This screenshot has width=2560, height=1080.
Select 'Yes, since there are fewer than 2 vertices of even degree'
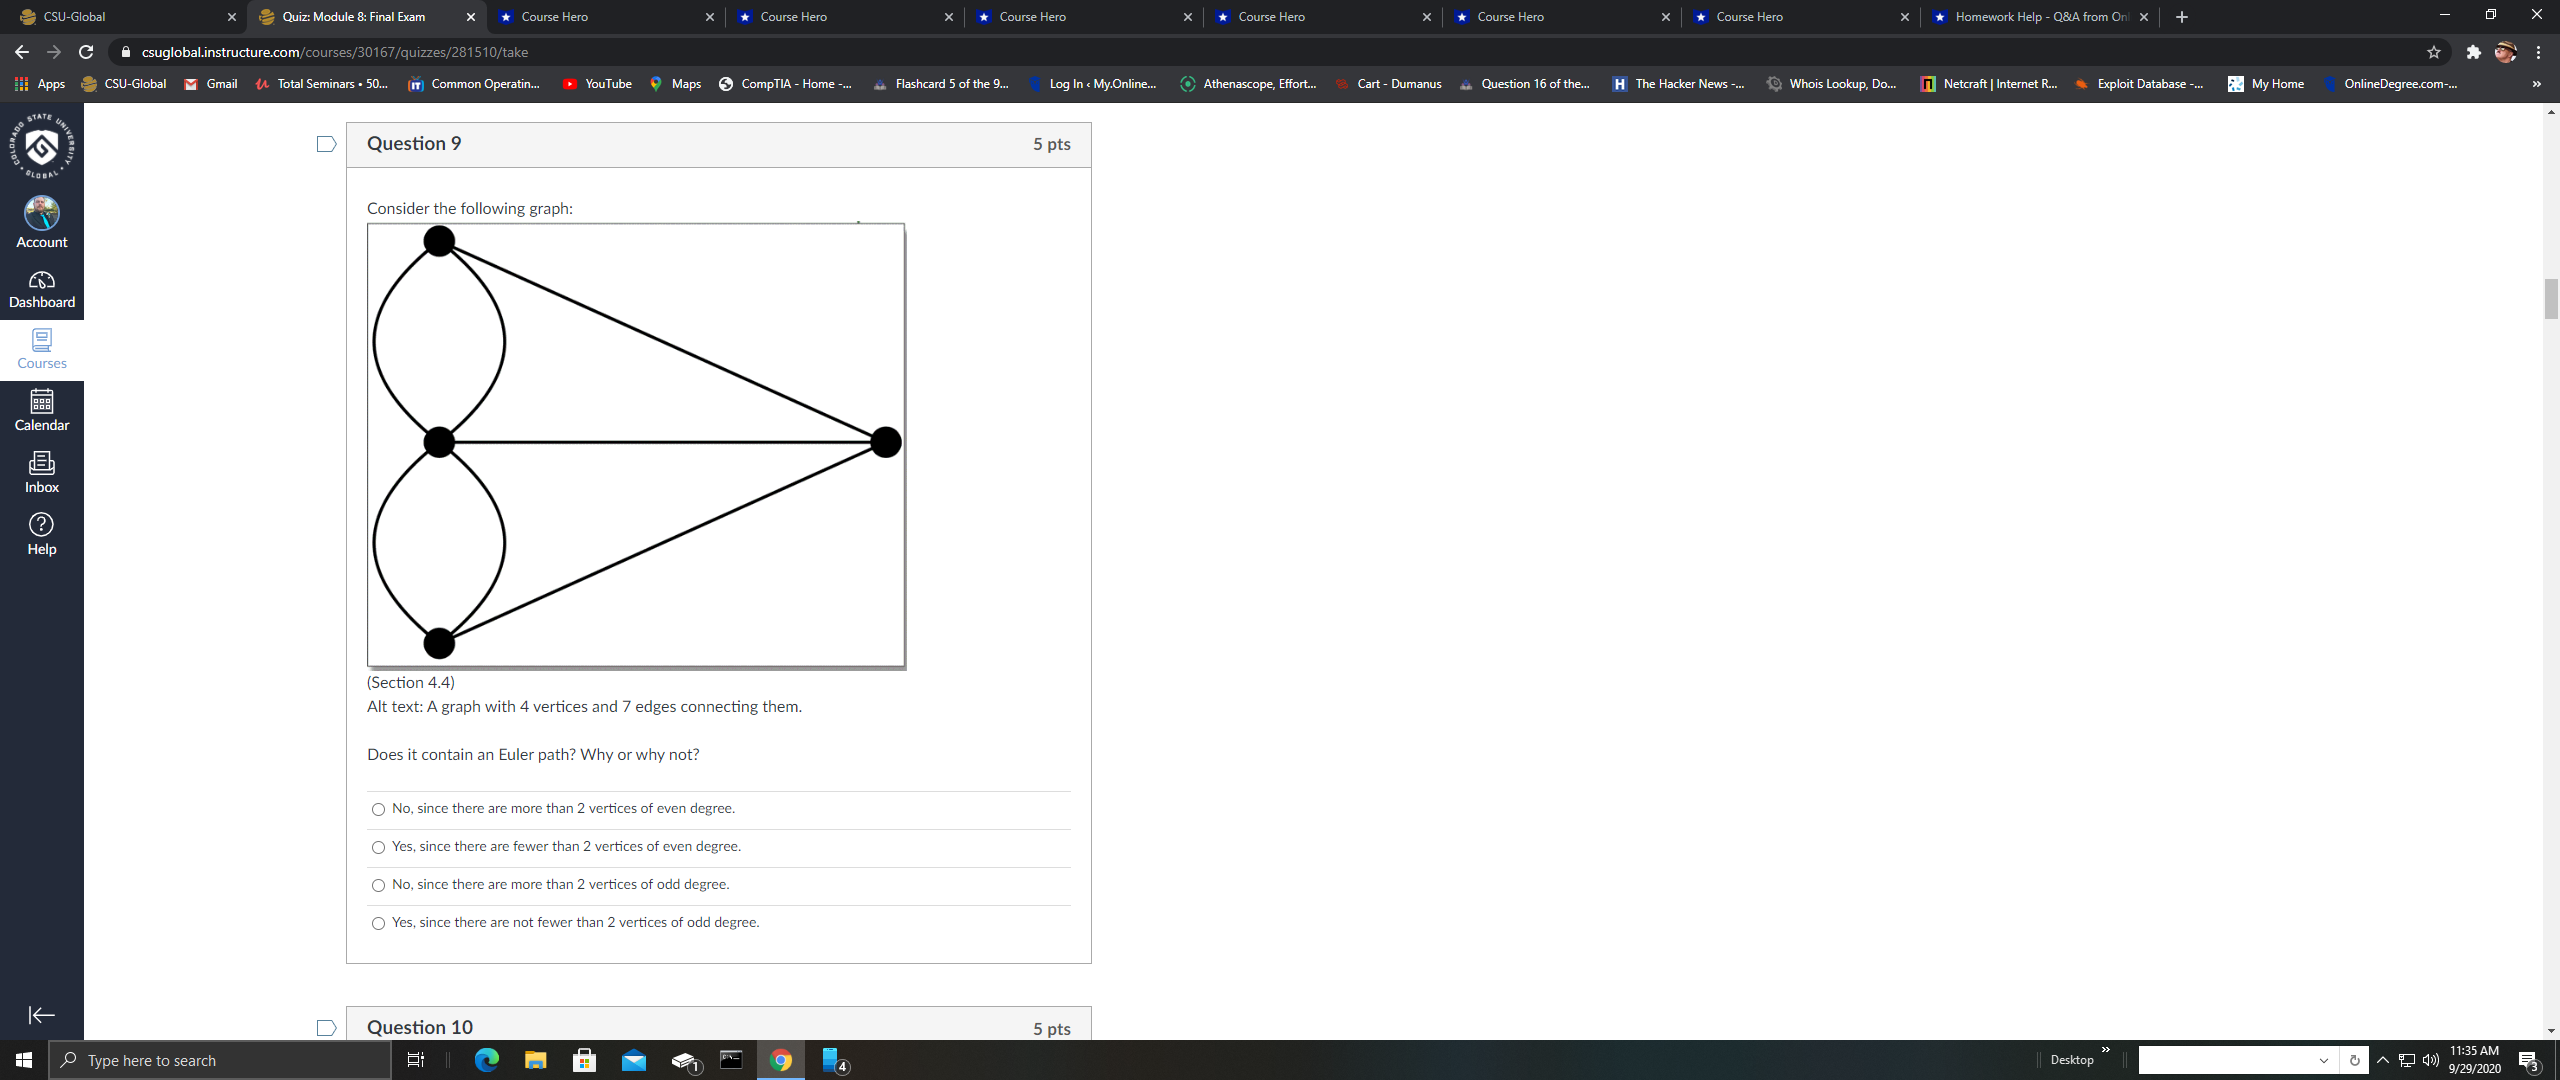point(378,847)
